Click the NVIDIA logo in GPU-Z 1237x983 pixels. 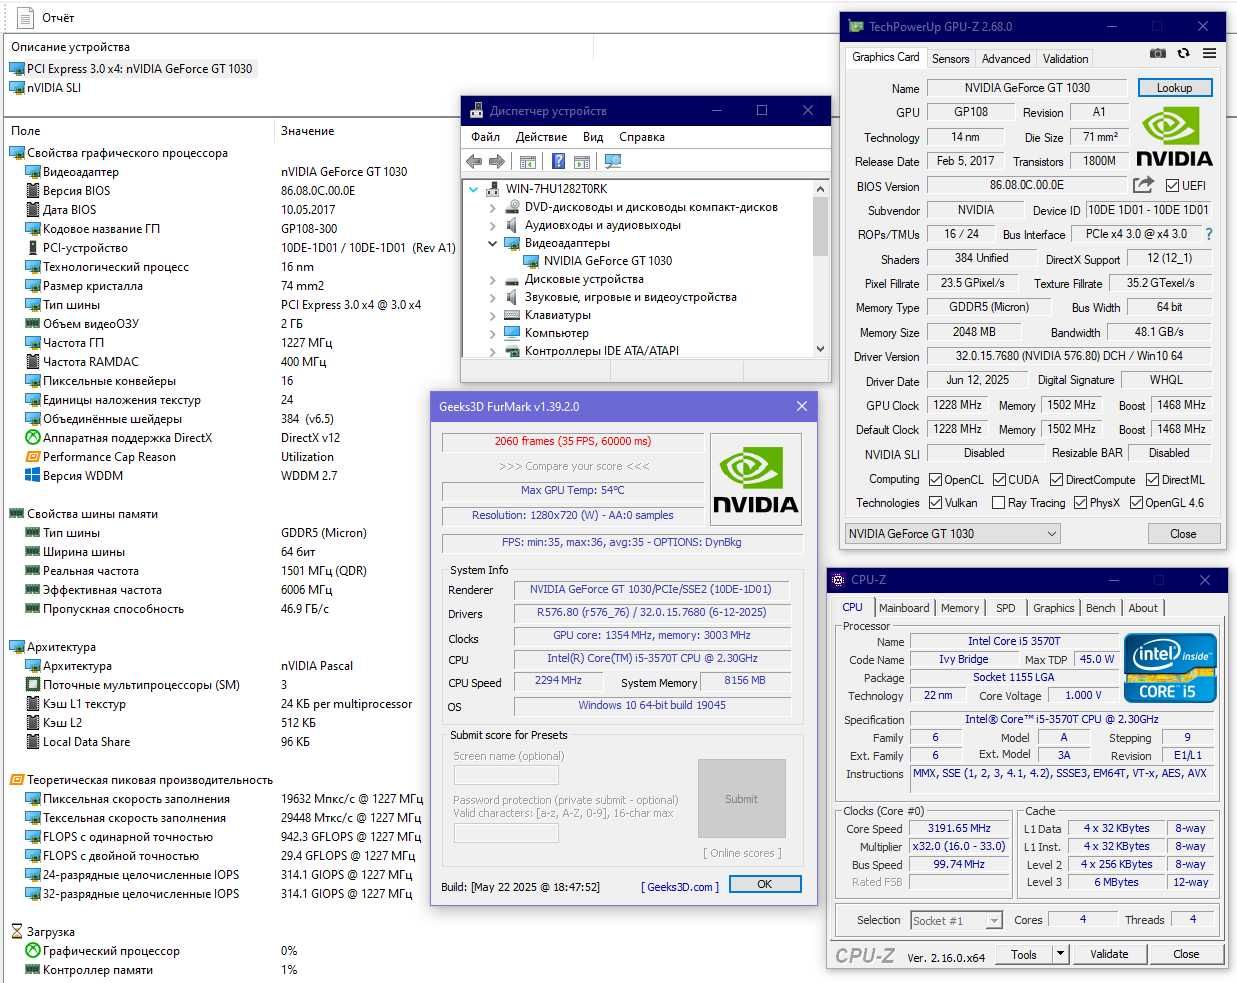(x=1173, y=137)
